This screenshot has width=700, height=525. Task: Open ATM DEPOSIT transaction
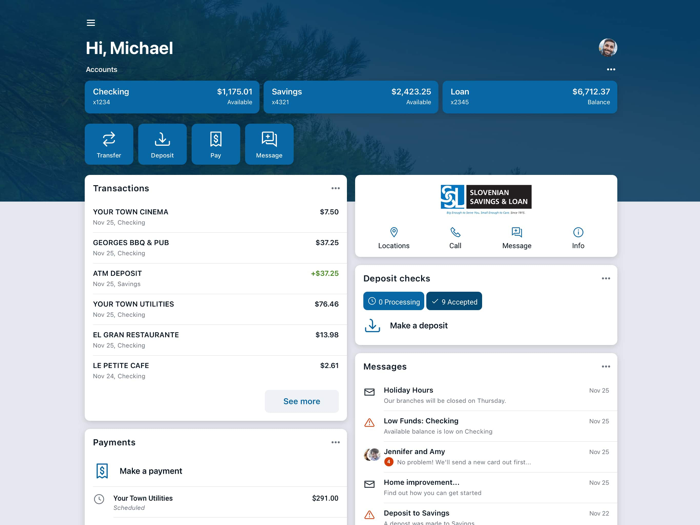coord(216,279)
